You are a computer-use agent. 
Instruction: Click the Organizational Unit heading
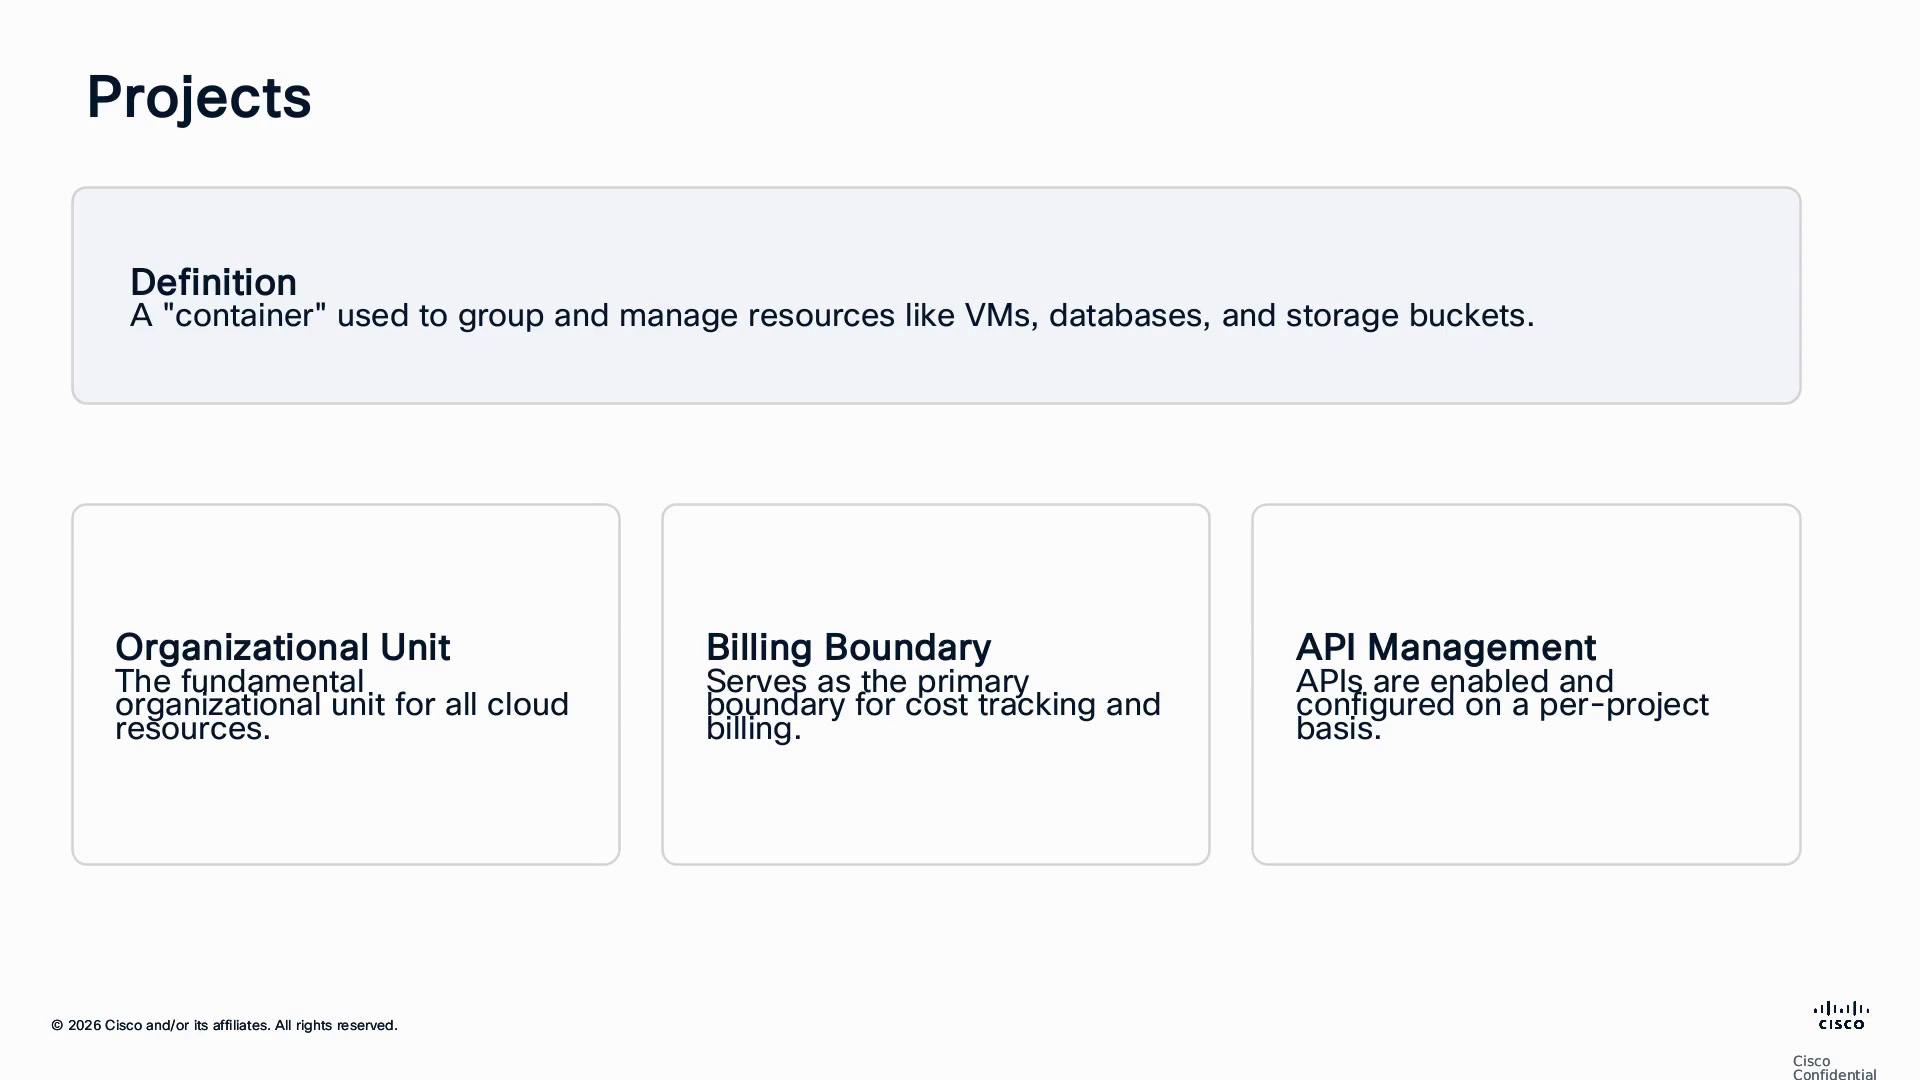283,647
